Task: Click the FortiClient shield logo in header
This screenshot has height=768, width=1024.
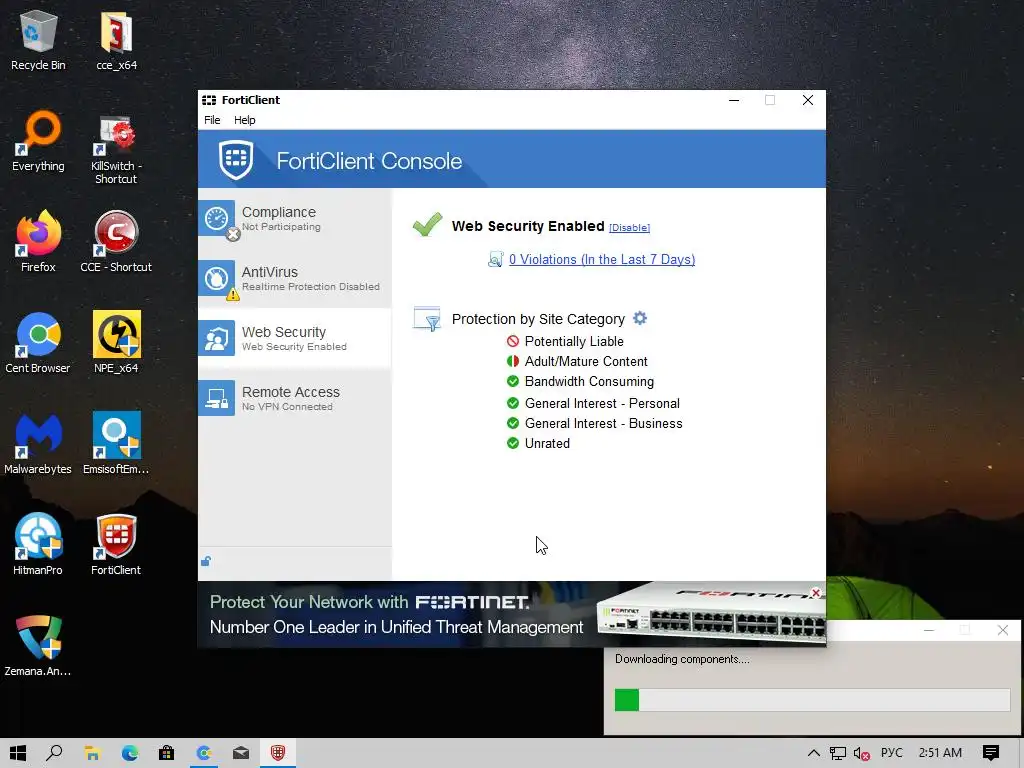Action: (x=236, y=159)
